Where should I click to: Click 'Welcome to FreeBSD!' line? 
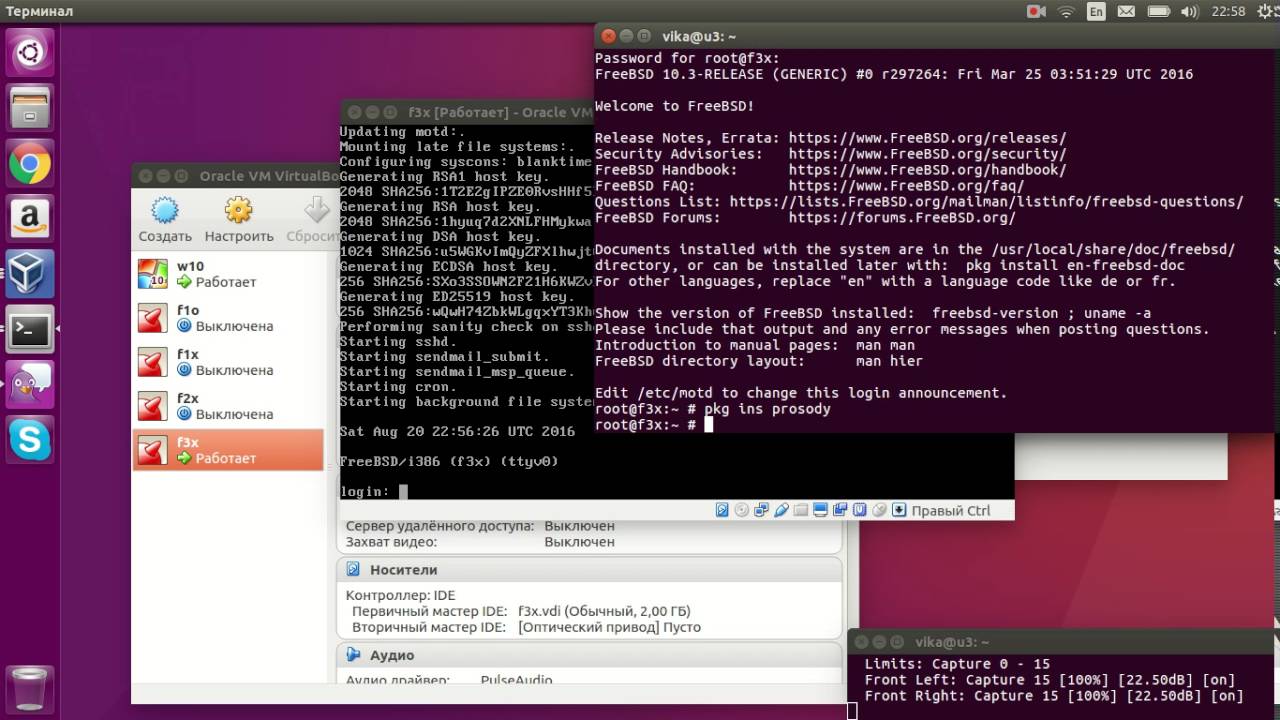tap(674, 106)
